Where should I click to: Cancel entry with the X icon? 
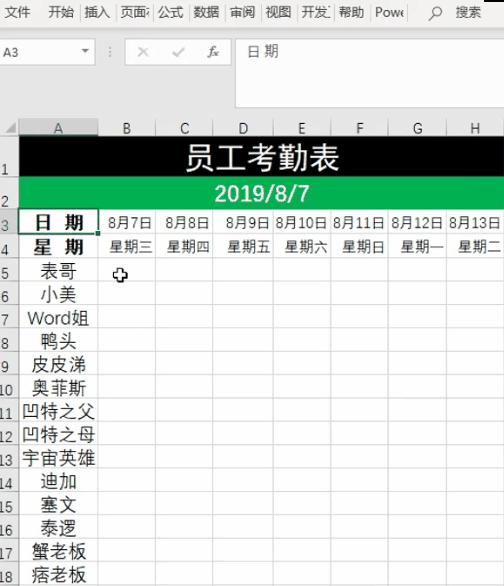[143, 52]
